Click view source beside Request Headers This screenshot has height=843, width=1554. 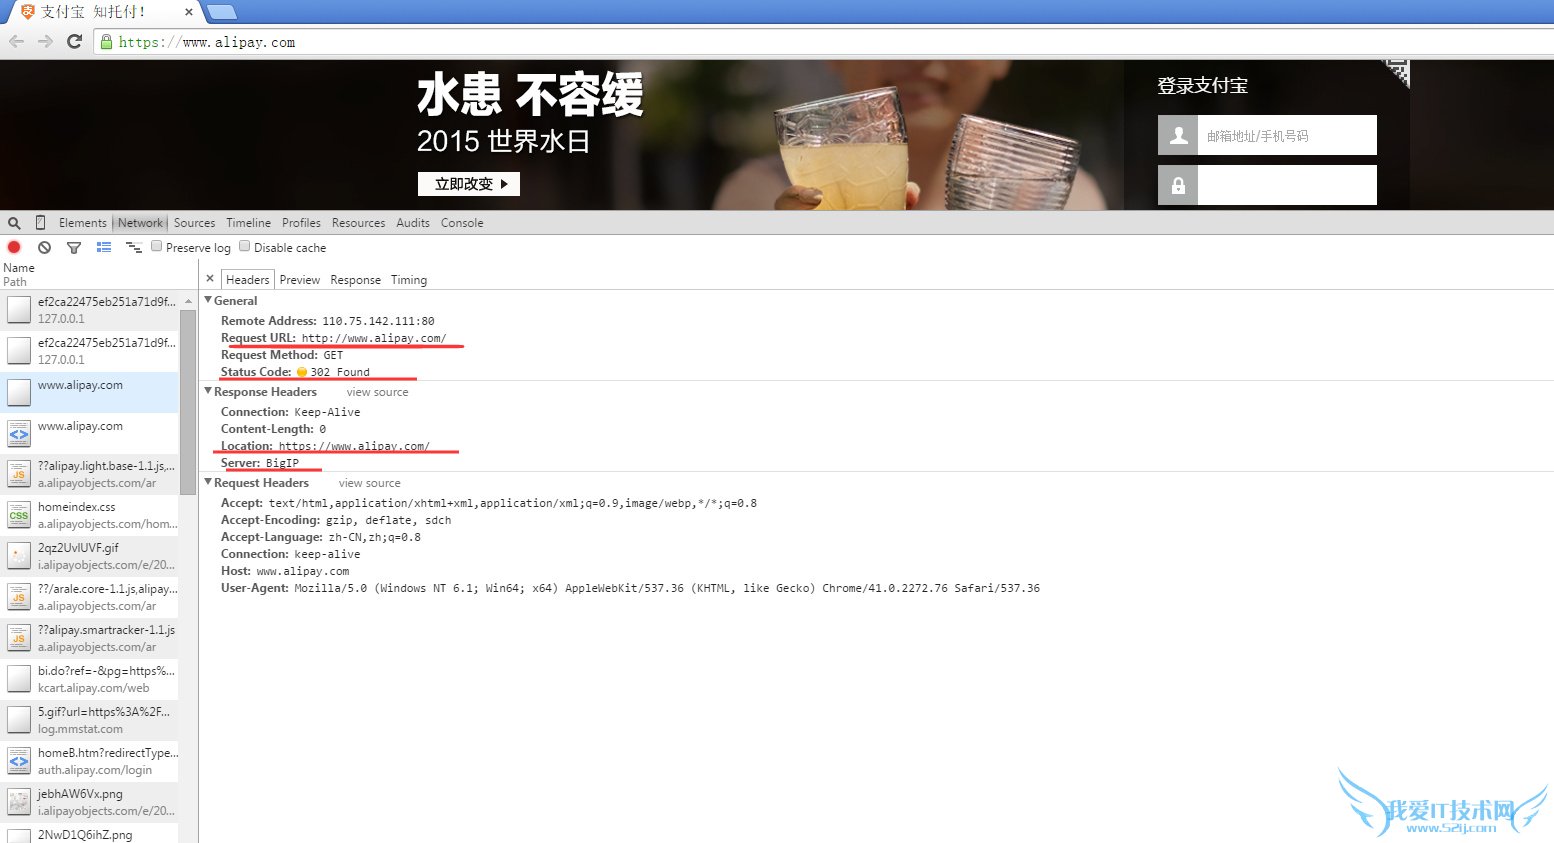click(369, 483)
